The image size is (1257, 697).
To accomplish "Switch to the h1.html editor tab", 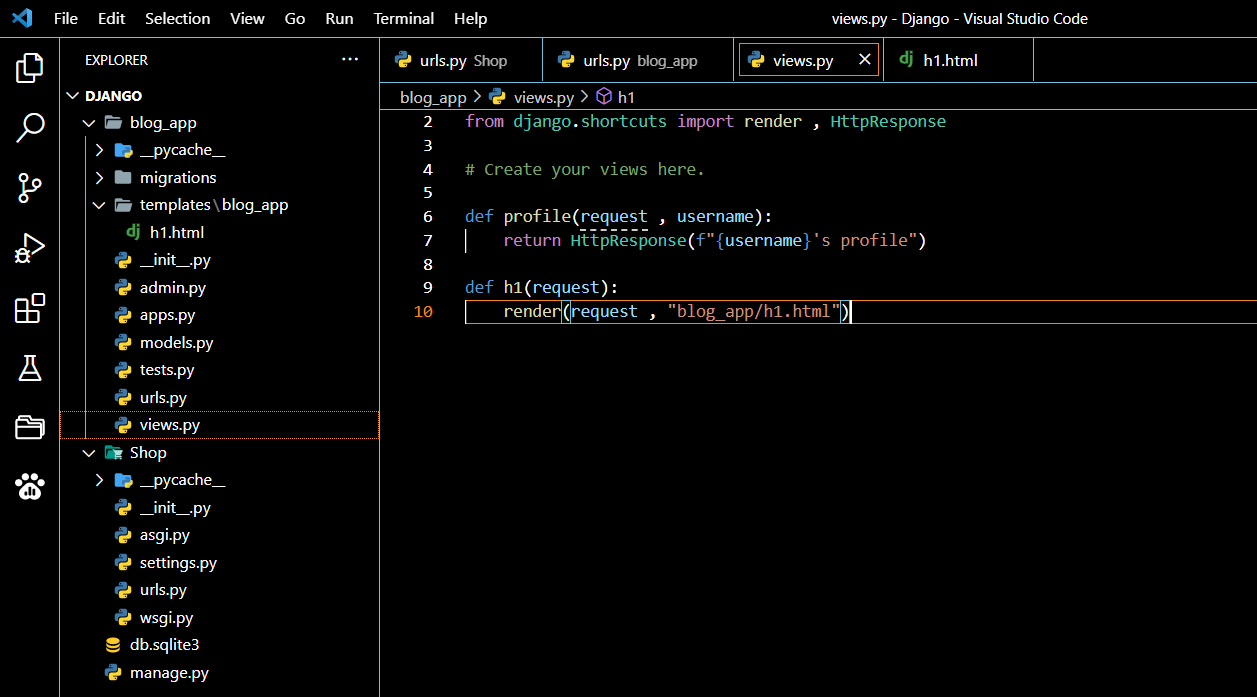I will [x=959, y=60].
